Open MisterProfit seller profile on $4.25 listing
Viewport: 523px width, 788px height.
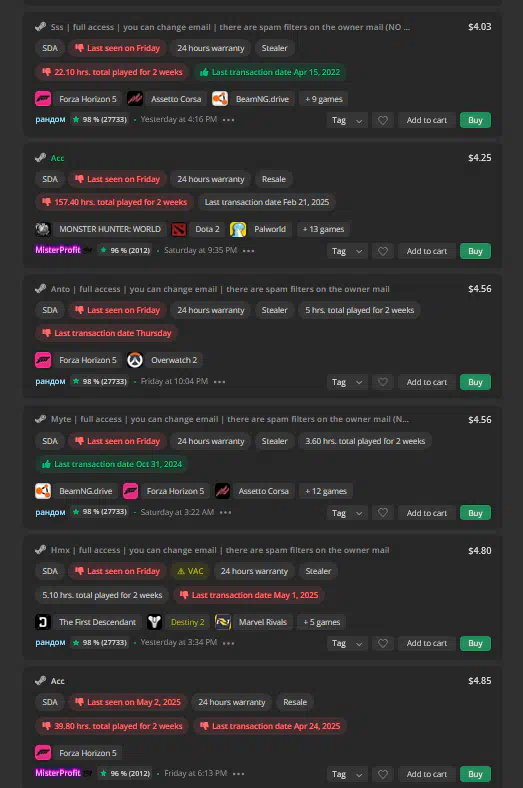click(58, 250)
